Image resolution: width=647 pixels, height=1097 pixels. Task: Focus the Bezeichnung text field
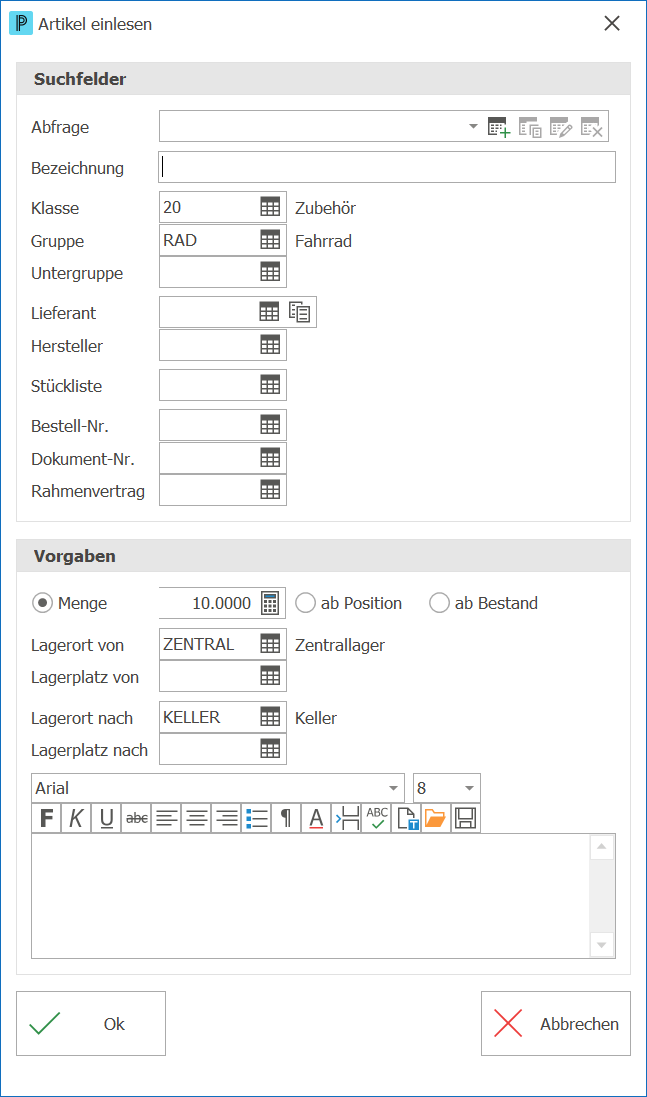tap(387, 167)
